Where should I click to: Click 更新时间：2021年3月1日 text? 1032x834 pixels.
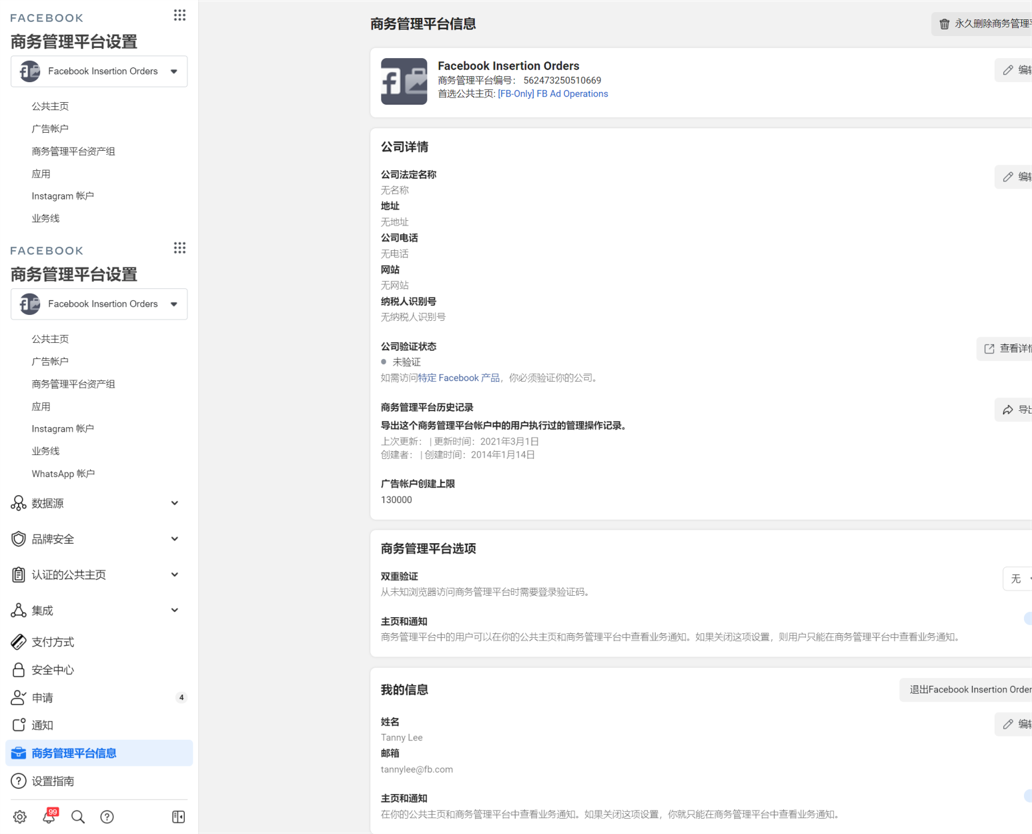coord(486,441)
